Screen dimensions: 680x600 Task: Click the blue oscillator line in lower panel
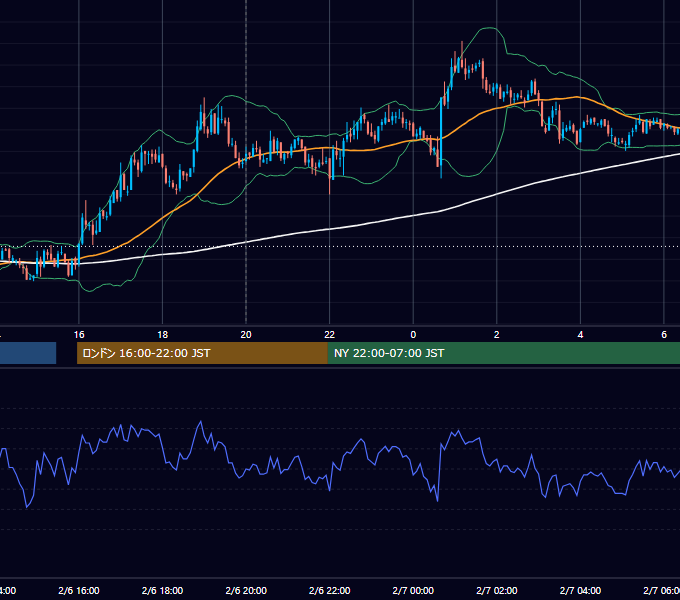pos(330,489)
